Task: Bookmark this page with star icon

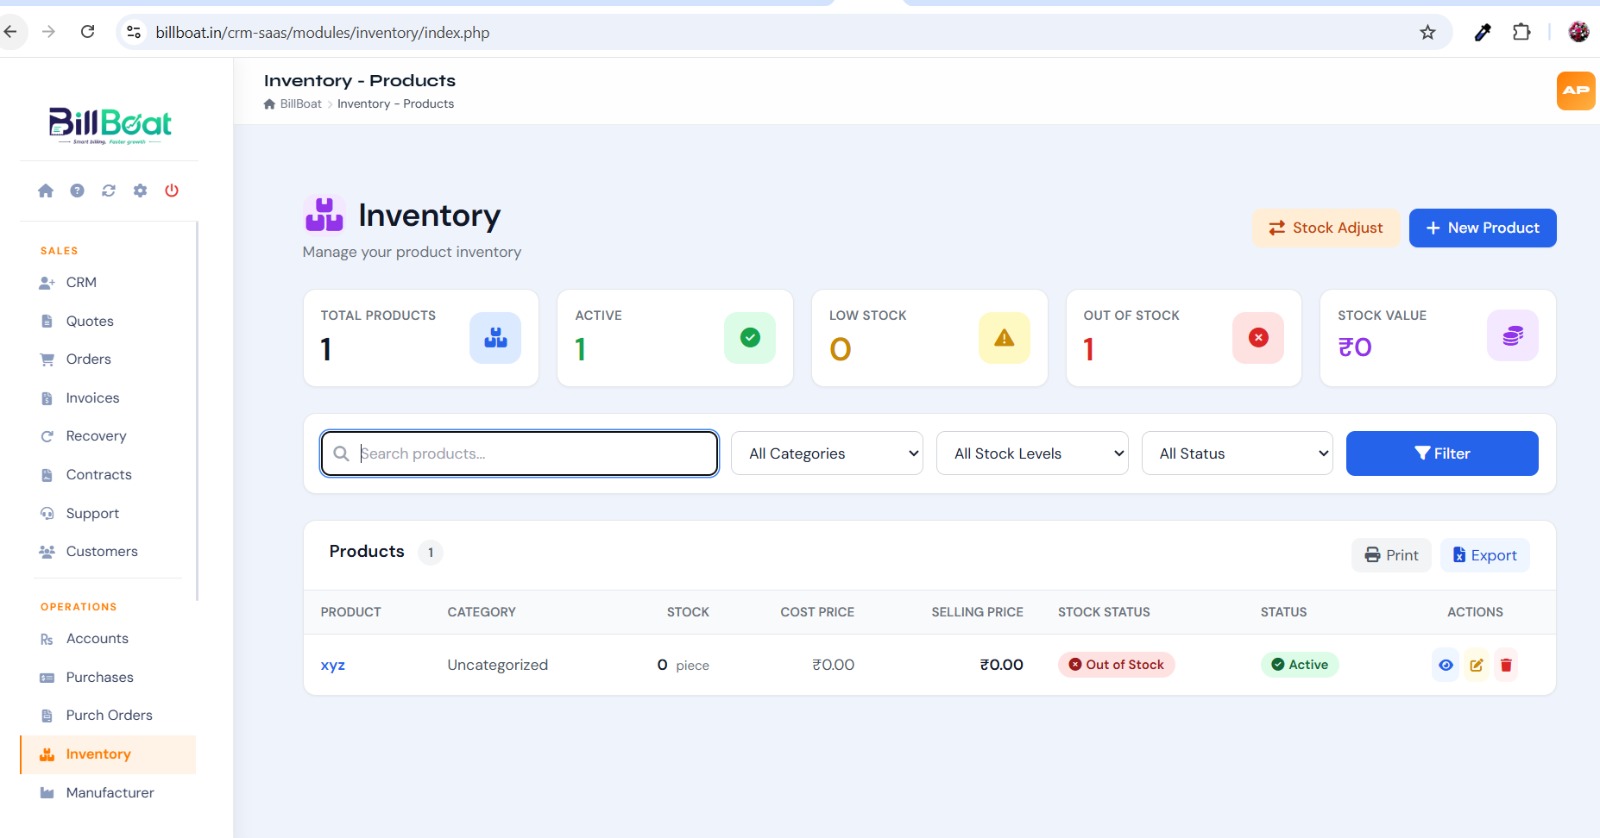Action: tap(1428, 32)
